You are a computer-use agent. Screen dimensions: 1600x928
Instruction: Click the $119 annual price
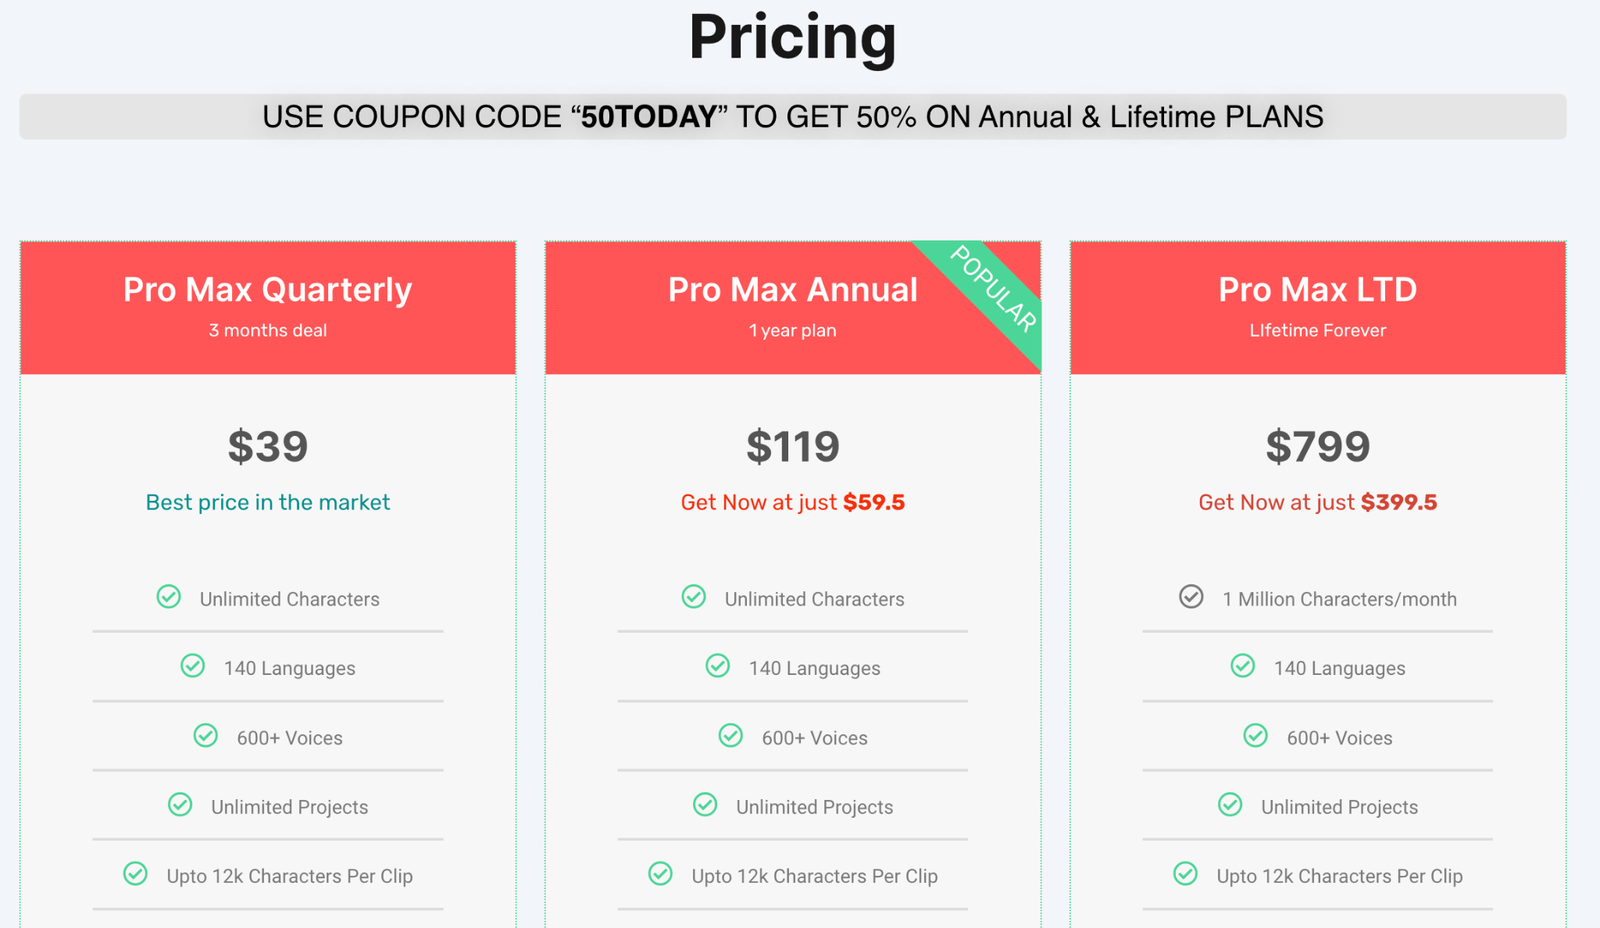[x=793, y=446]
